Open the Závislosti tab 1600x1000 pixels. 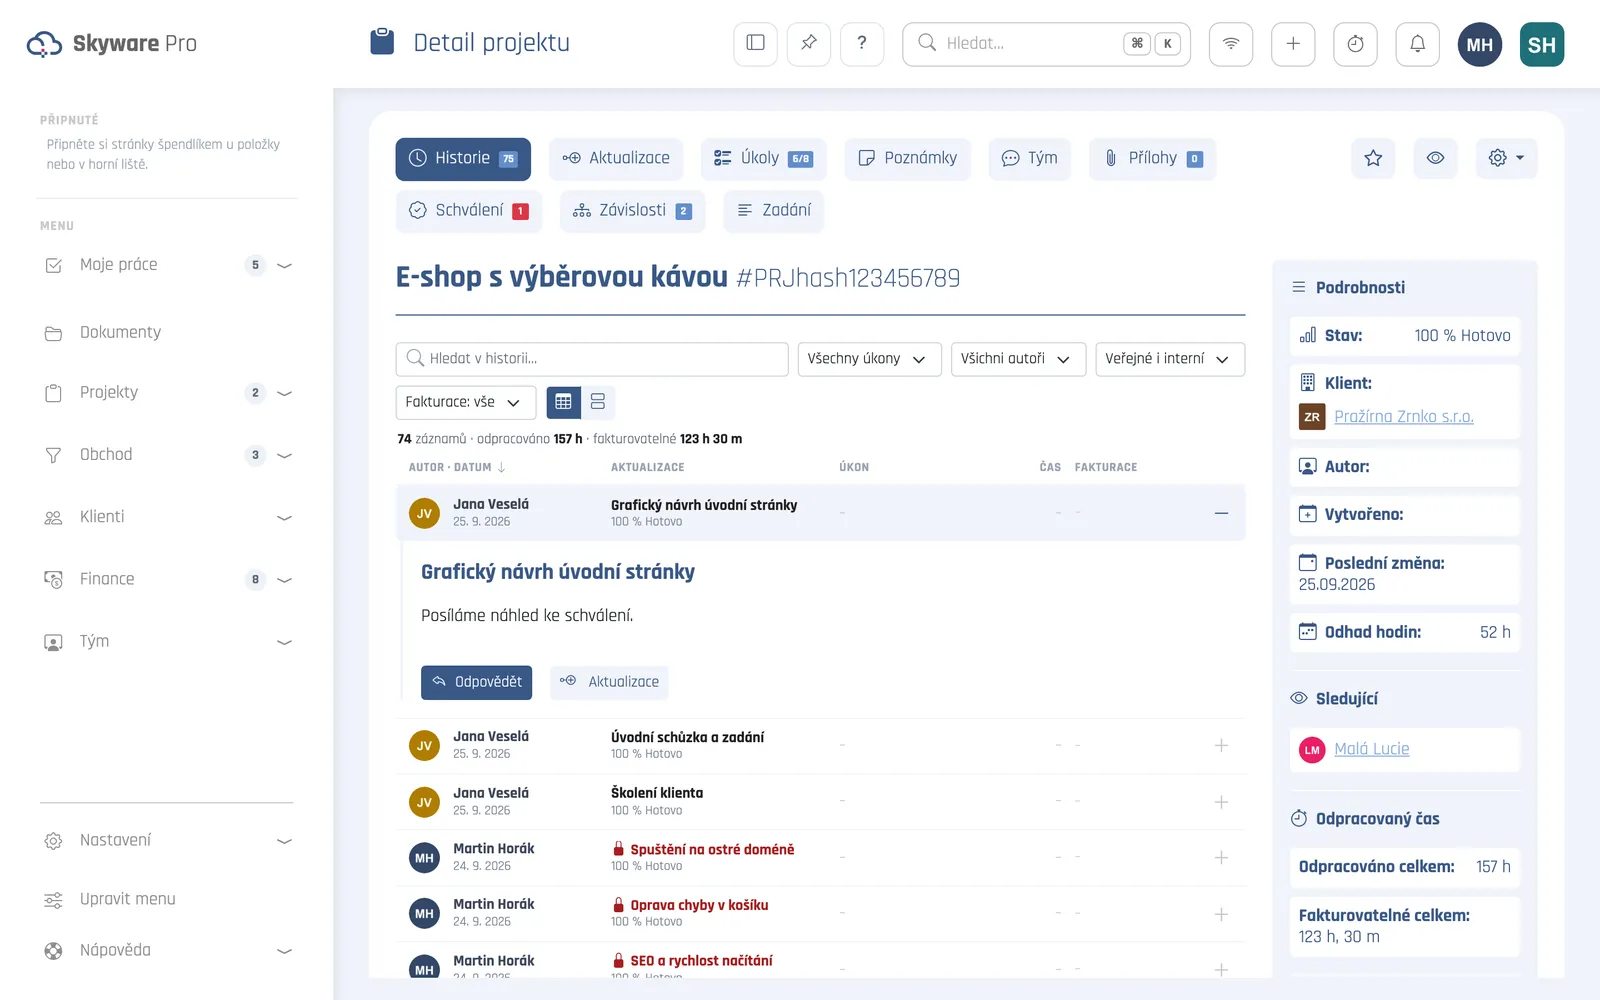(632, 211)
